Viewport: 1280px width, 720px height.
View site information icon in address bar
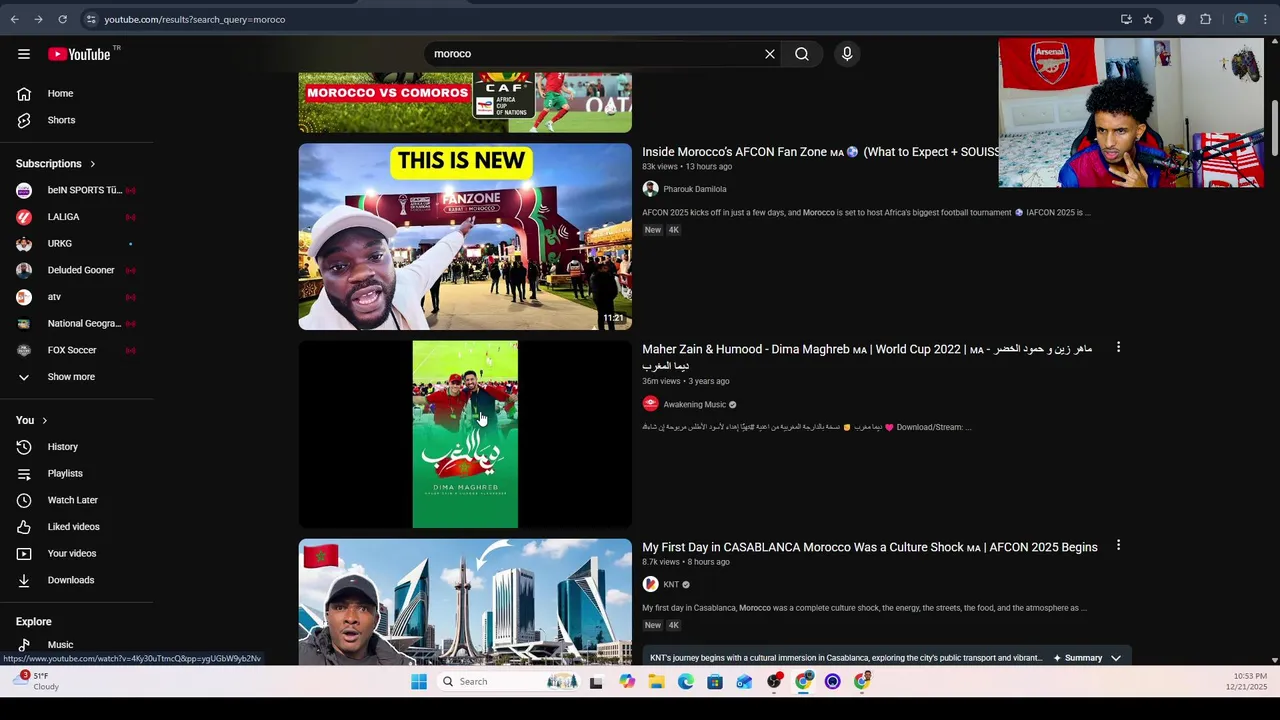90,19
